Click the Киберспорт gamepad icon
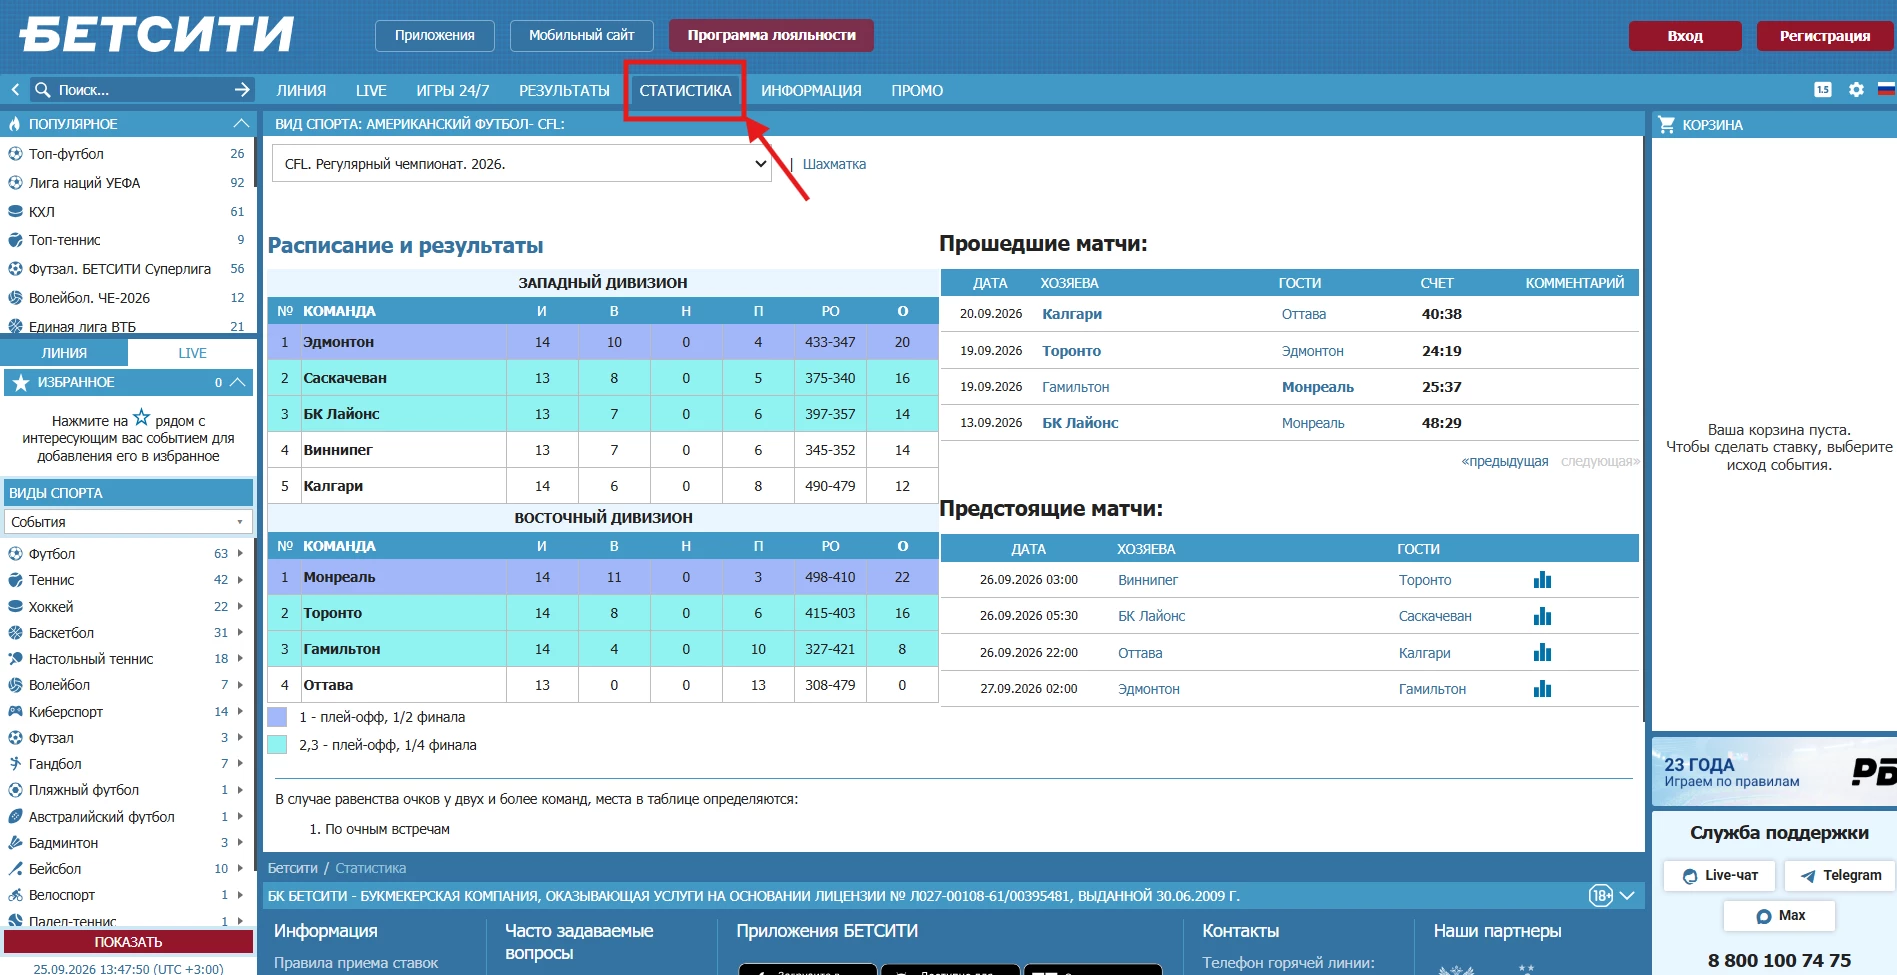The image size is (1897, 975). pyautogui.click(x=15, y=712)
